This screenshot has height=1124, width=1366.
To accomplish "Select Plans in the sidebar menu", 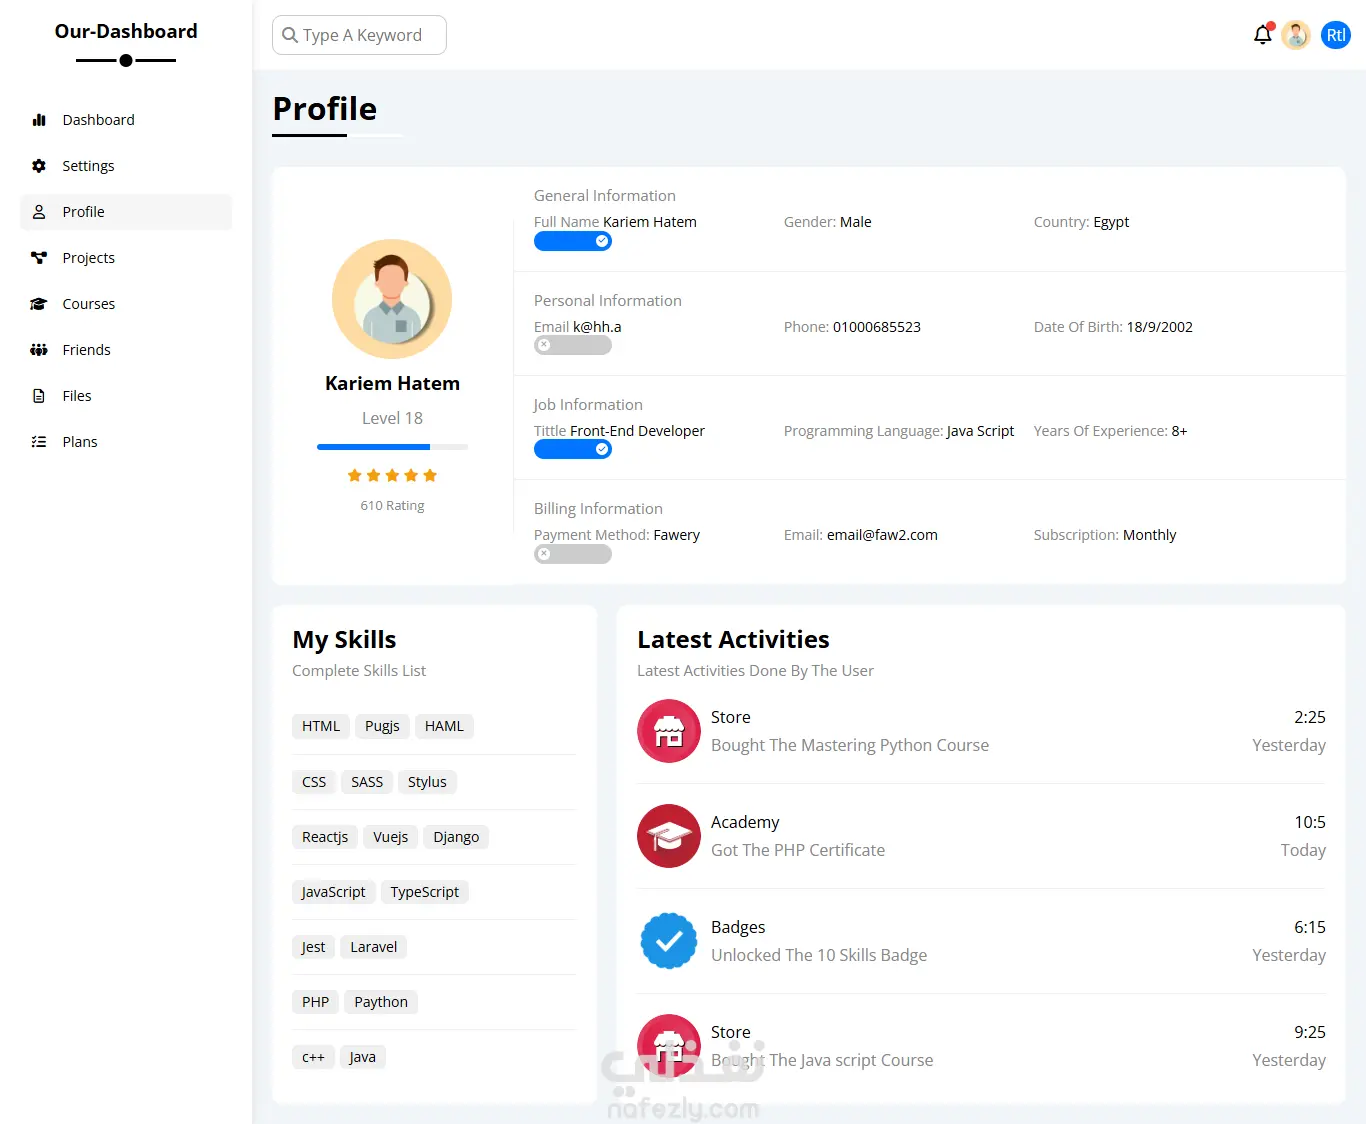I will tap(80, 442).
